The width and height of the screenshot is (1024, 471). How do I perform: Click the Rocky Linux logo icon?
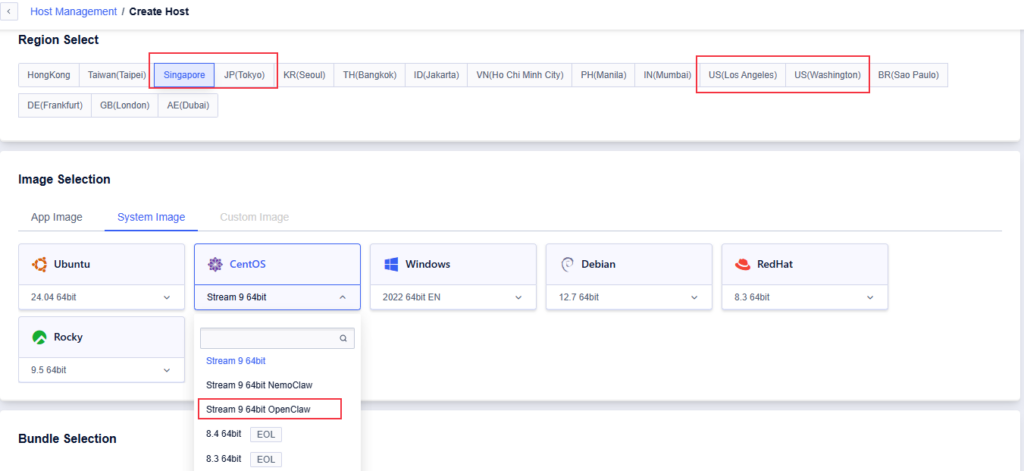(x=40, y=338)
